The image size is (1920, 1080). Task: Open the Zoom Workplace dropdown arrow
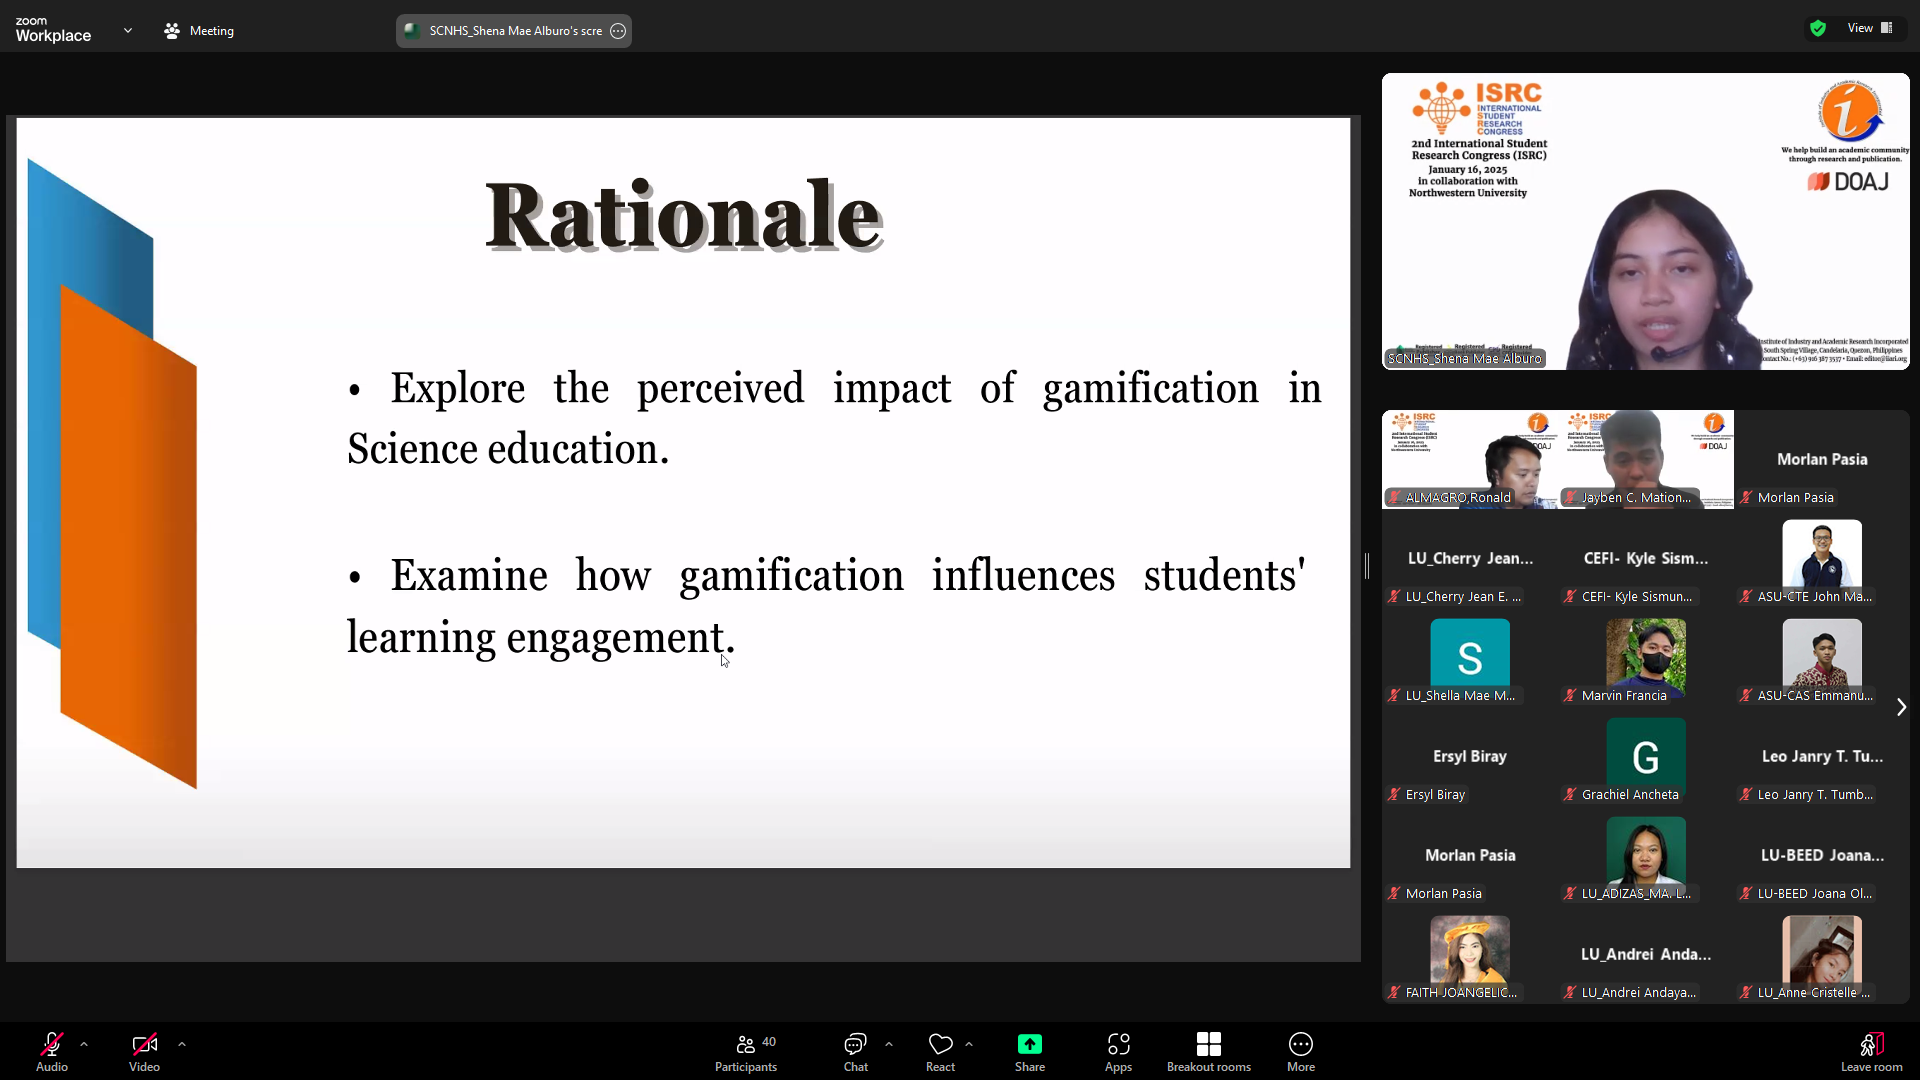click(x=128, y=30)
